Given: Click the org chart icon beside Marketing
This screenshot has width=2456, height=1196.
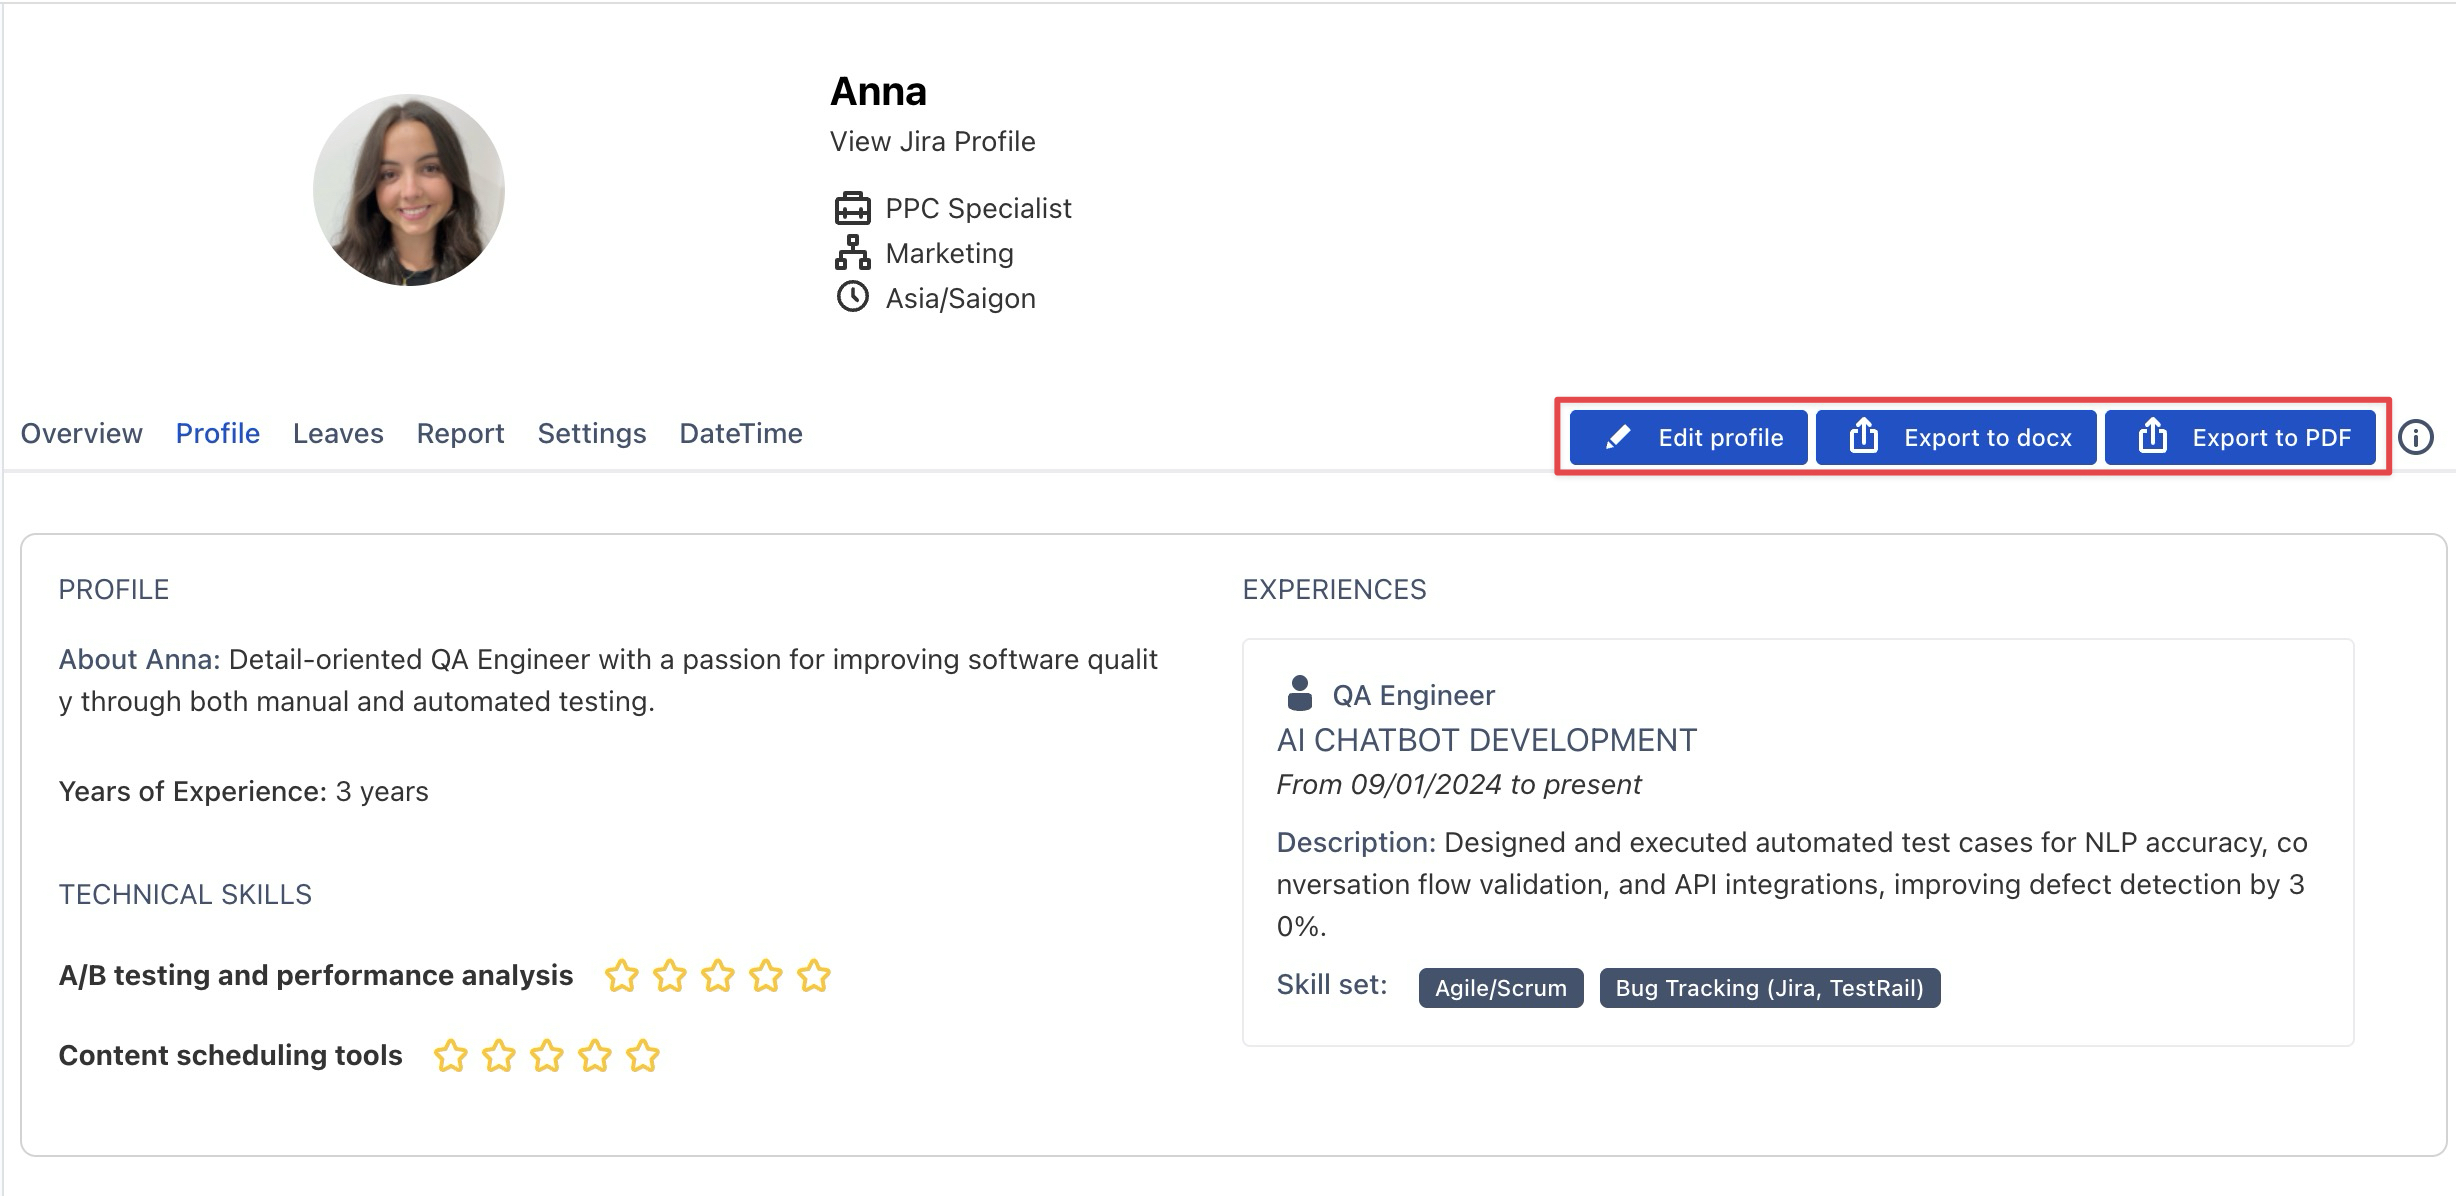Looking at the screenshot, I should coord(852,253).
